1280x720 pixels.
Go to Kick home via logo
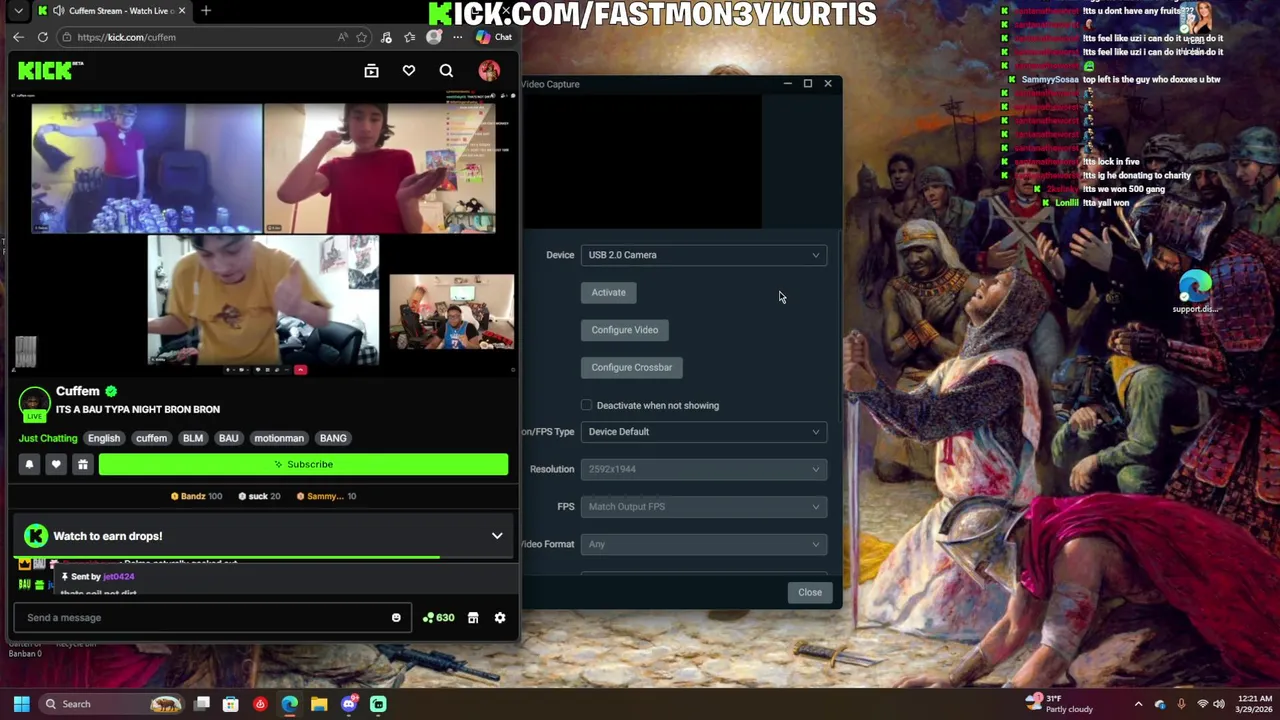pyautogui.click(x=50, y=70)
